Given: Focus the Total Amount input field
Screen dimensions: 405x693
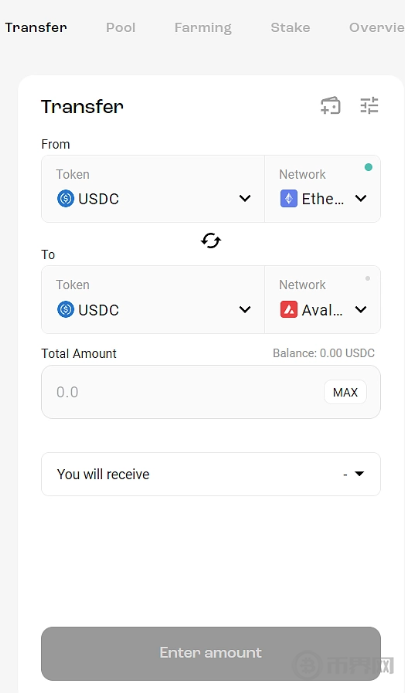Looking at the screenshot, I should point(182,392).
